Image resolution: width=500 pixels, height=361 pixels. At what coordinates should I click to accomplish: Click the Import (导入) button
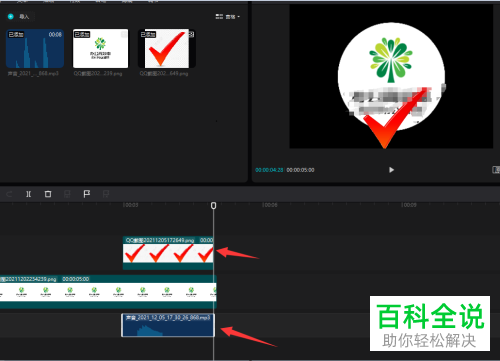20,16
